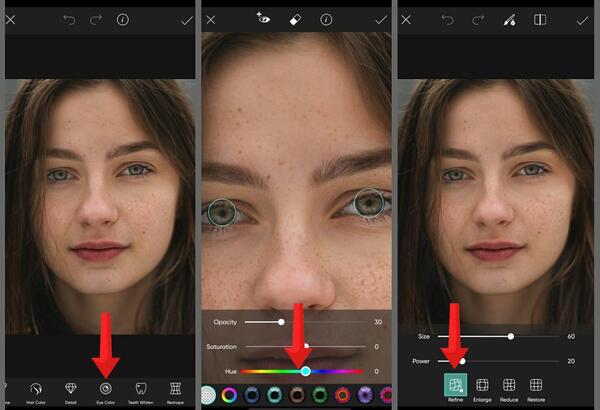600x410 pixels.
Task: Adjust the Saturation slider handle
Action: (x=306, y=346)
